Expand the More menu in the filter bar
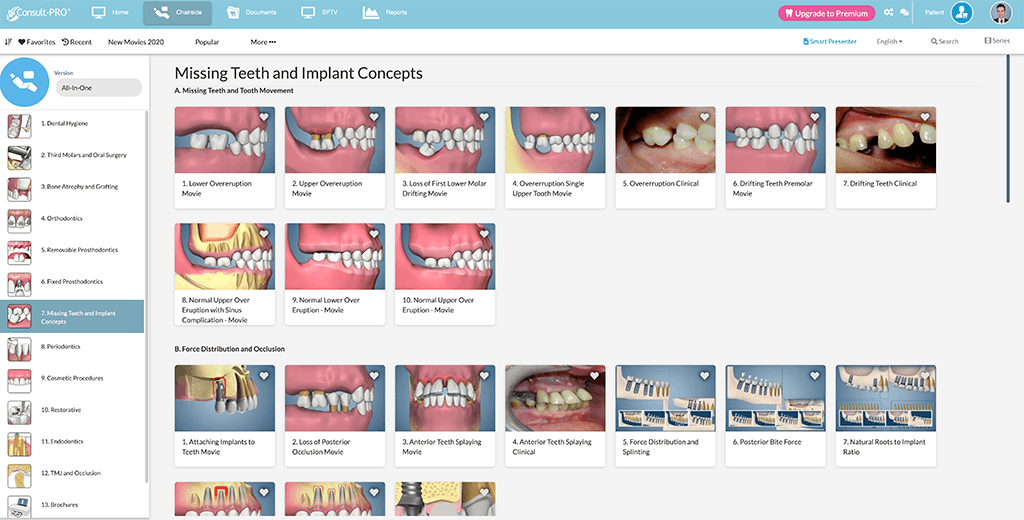Screen dimensions: 1024x520 click(263, 42)
